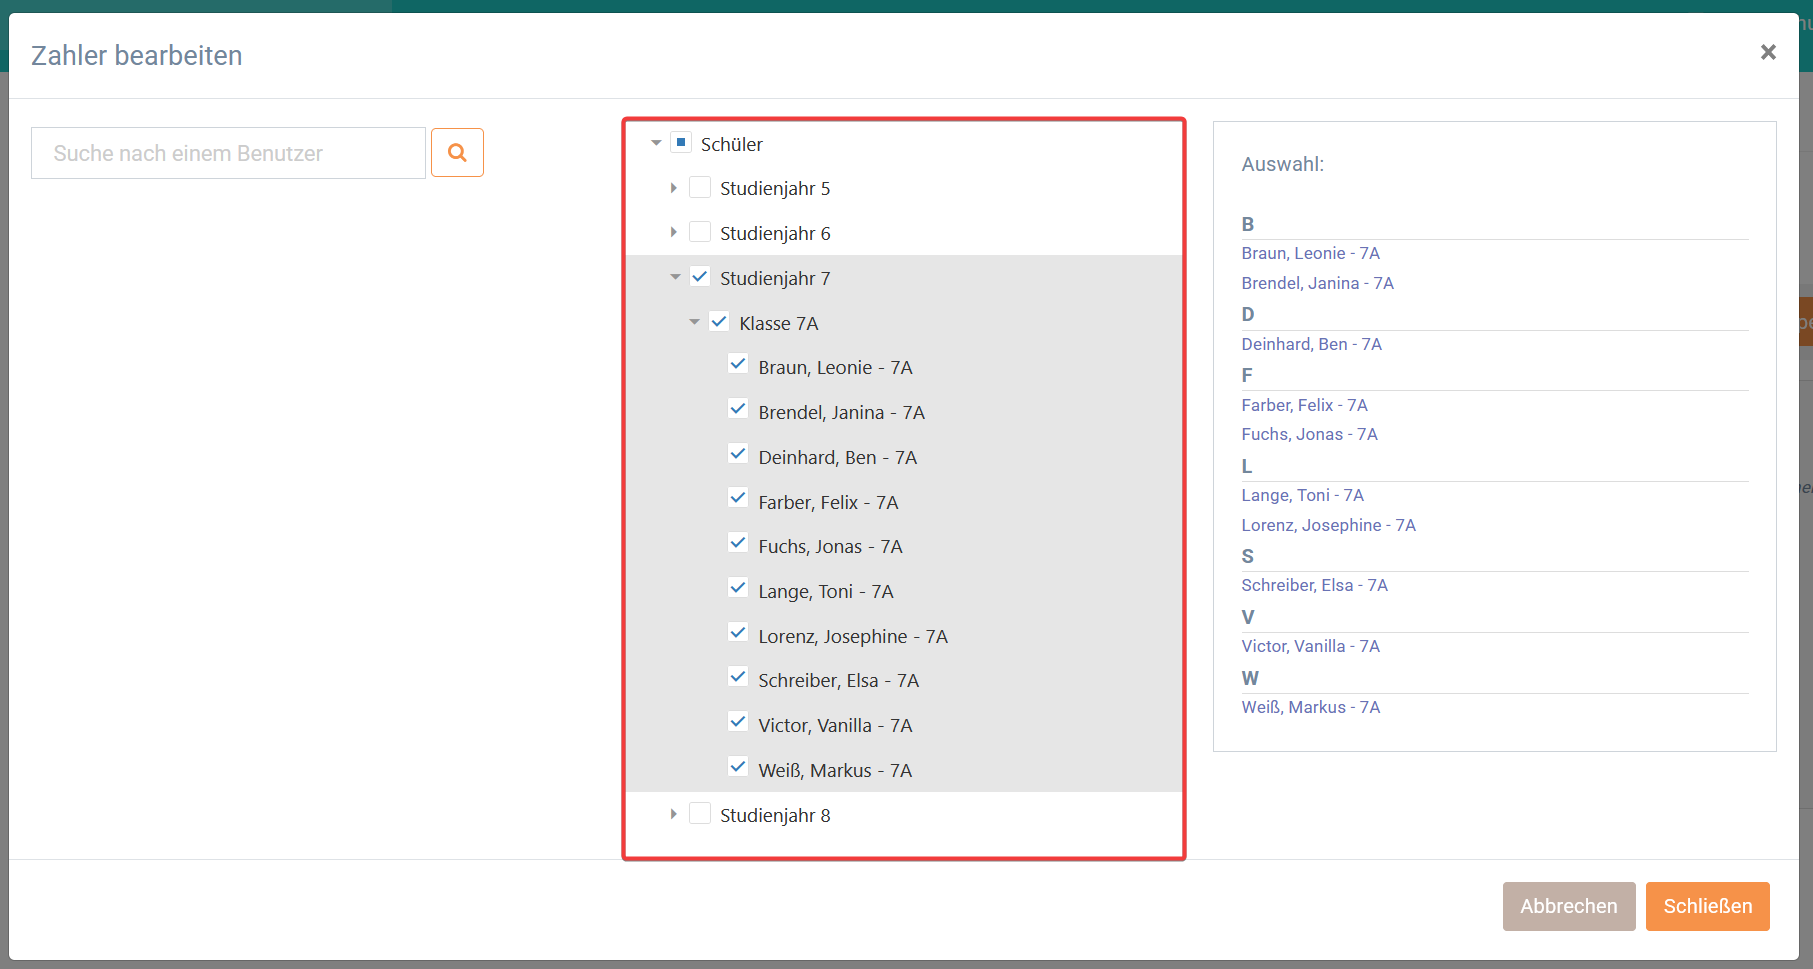Expand the Studienjahr 6 node
Image resolution: width=1813 pixels, height=969 pixels.
click(x=674, y=232)
